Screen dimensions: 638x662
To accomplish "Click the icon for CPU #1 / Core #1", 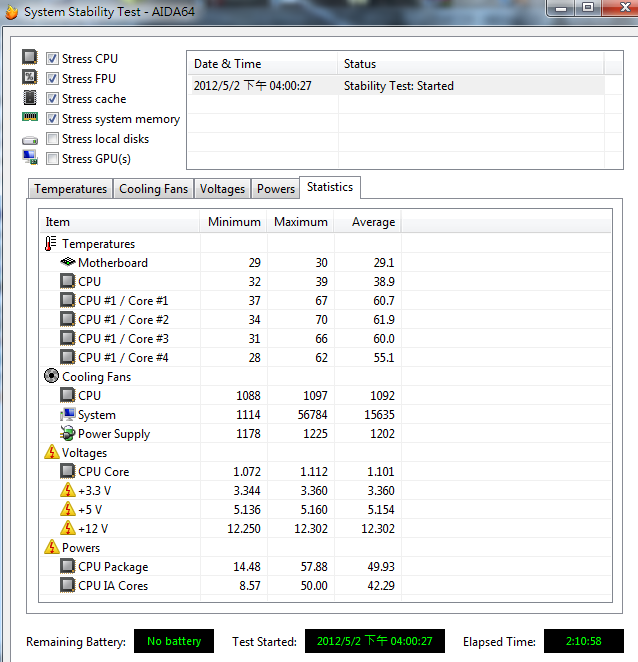I will pyautogui.click(x=68, y=300).
